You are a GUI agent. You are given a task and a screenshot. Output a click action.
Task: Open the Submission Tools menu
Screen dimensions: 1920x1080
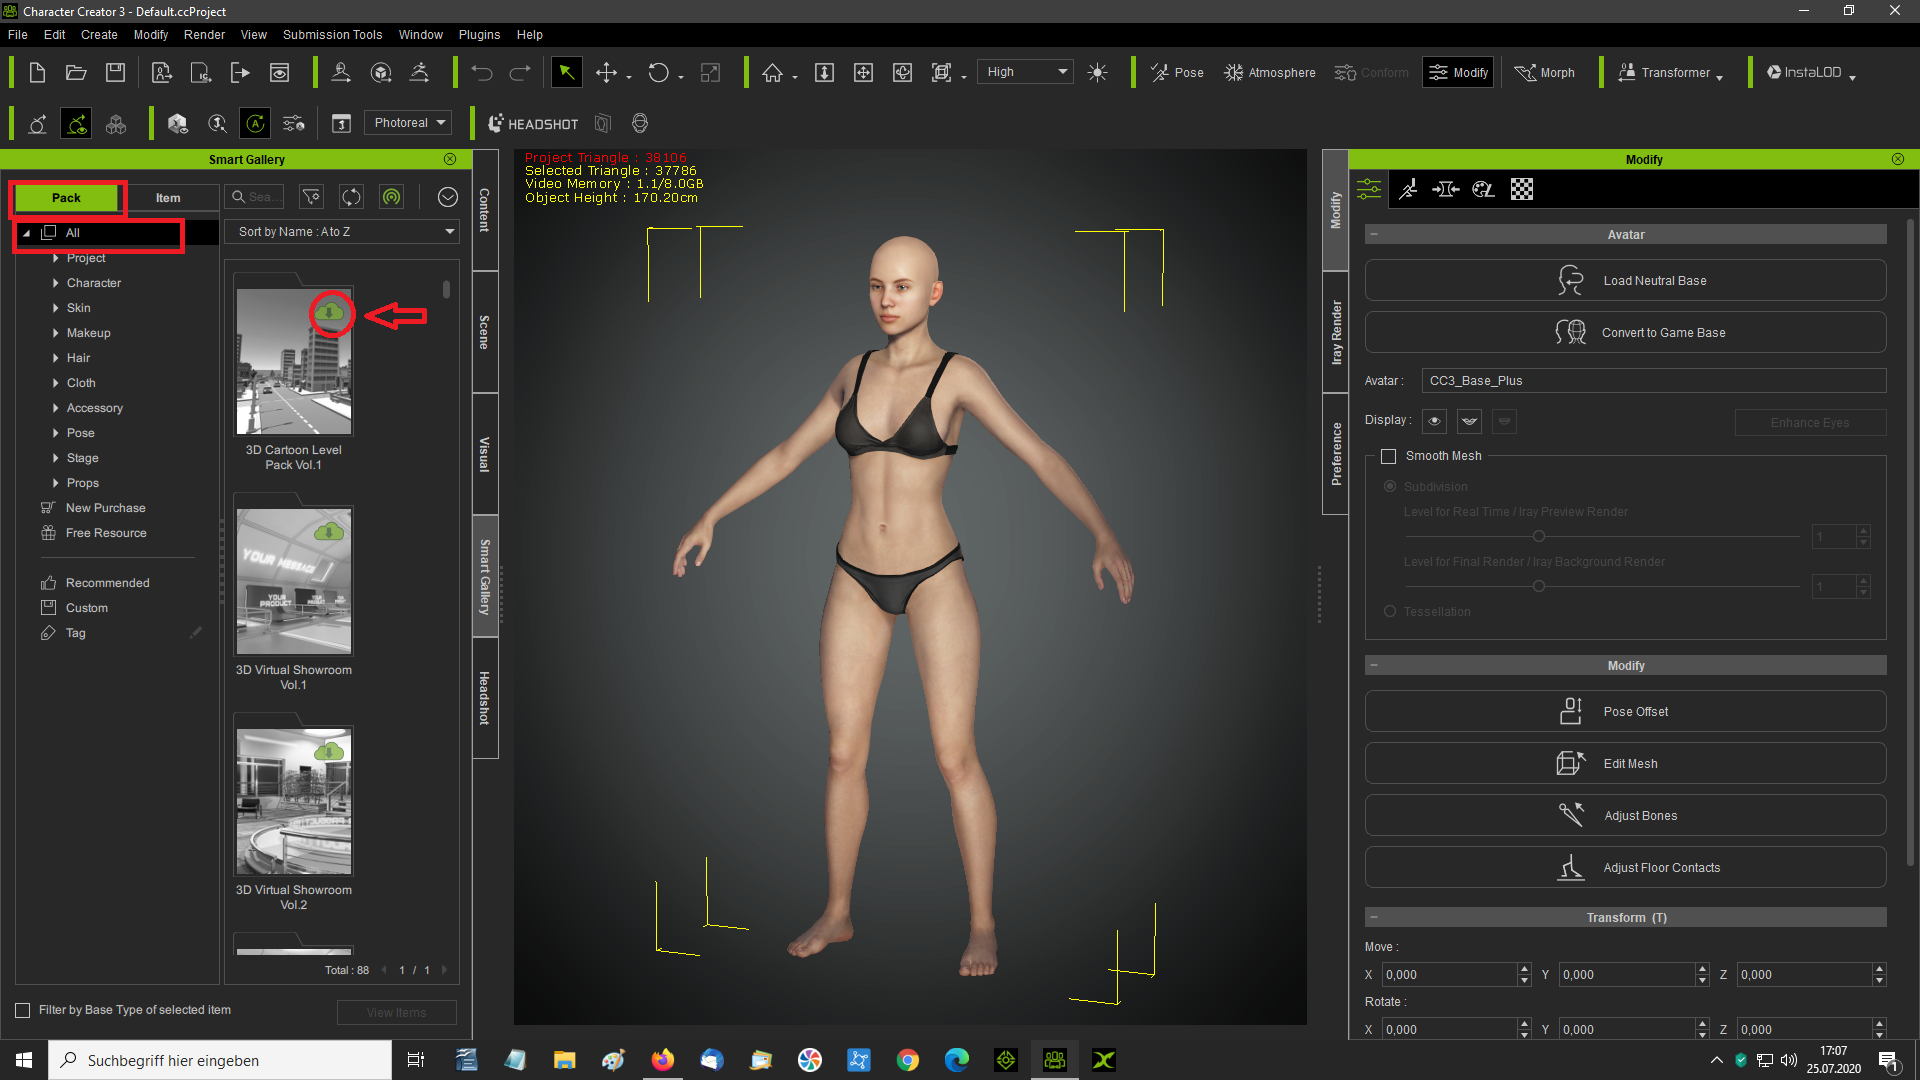[332, 34]
